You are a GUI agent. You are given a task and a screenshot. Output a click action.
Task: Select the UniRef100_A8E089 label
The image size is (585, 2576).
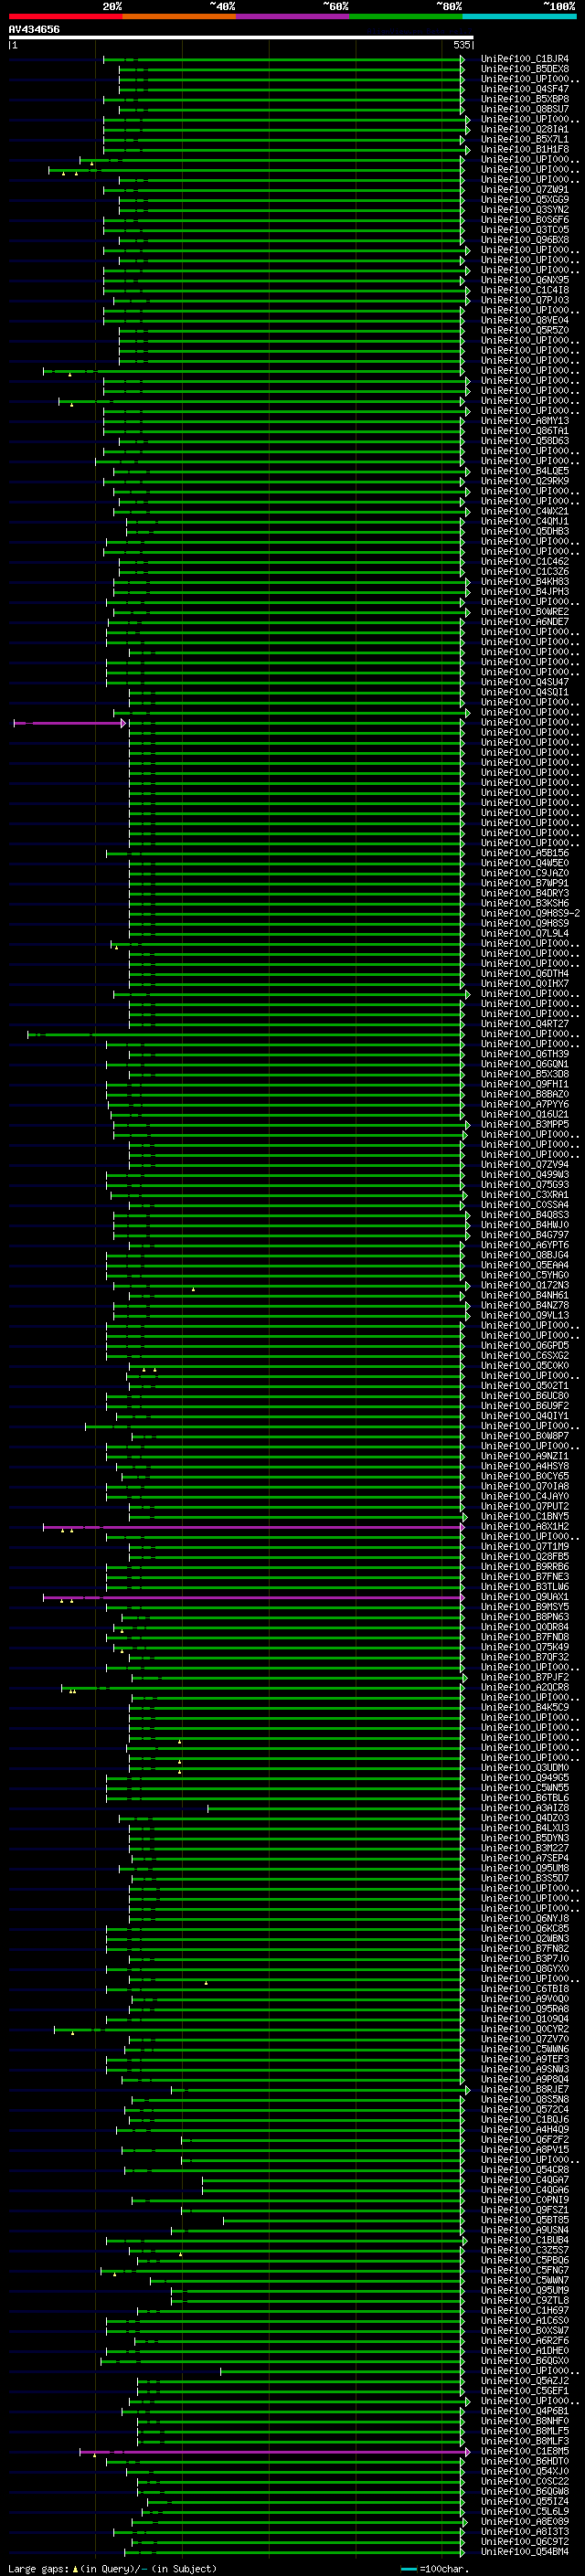point(525,2521)
